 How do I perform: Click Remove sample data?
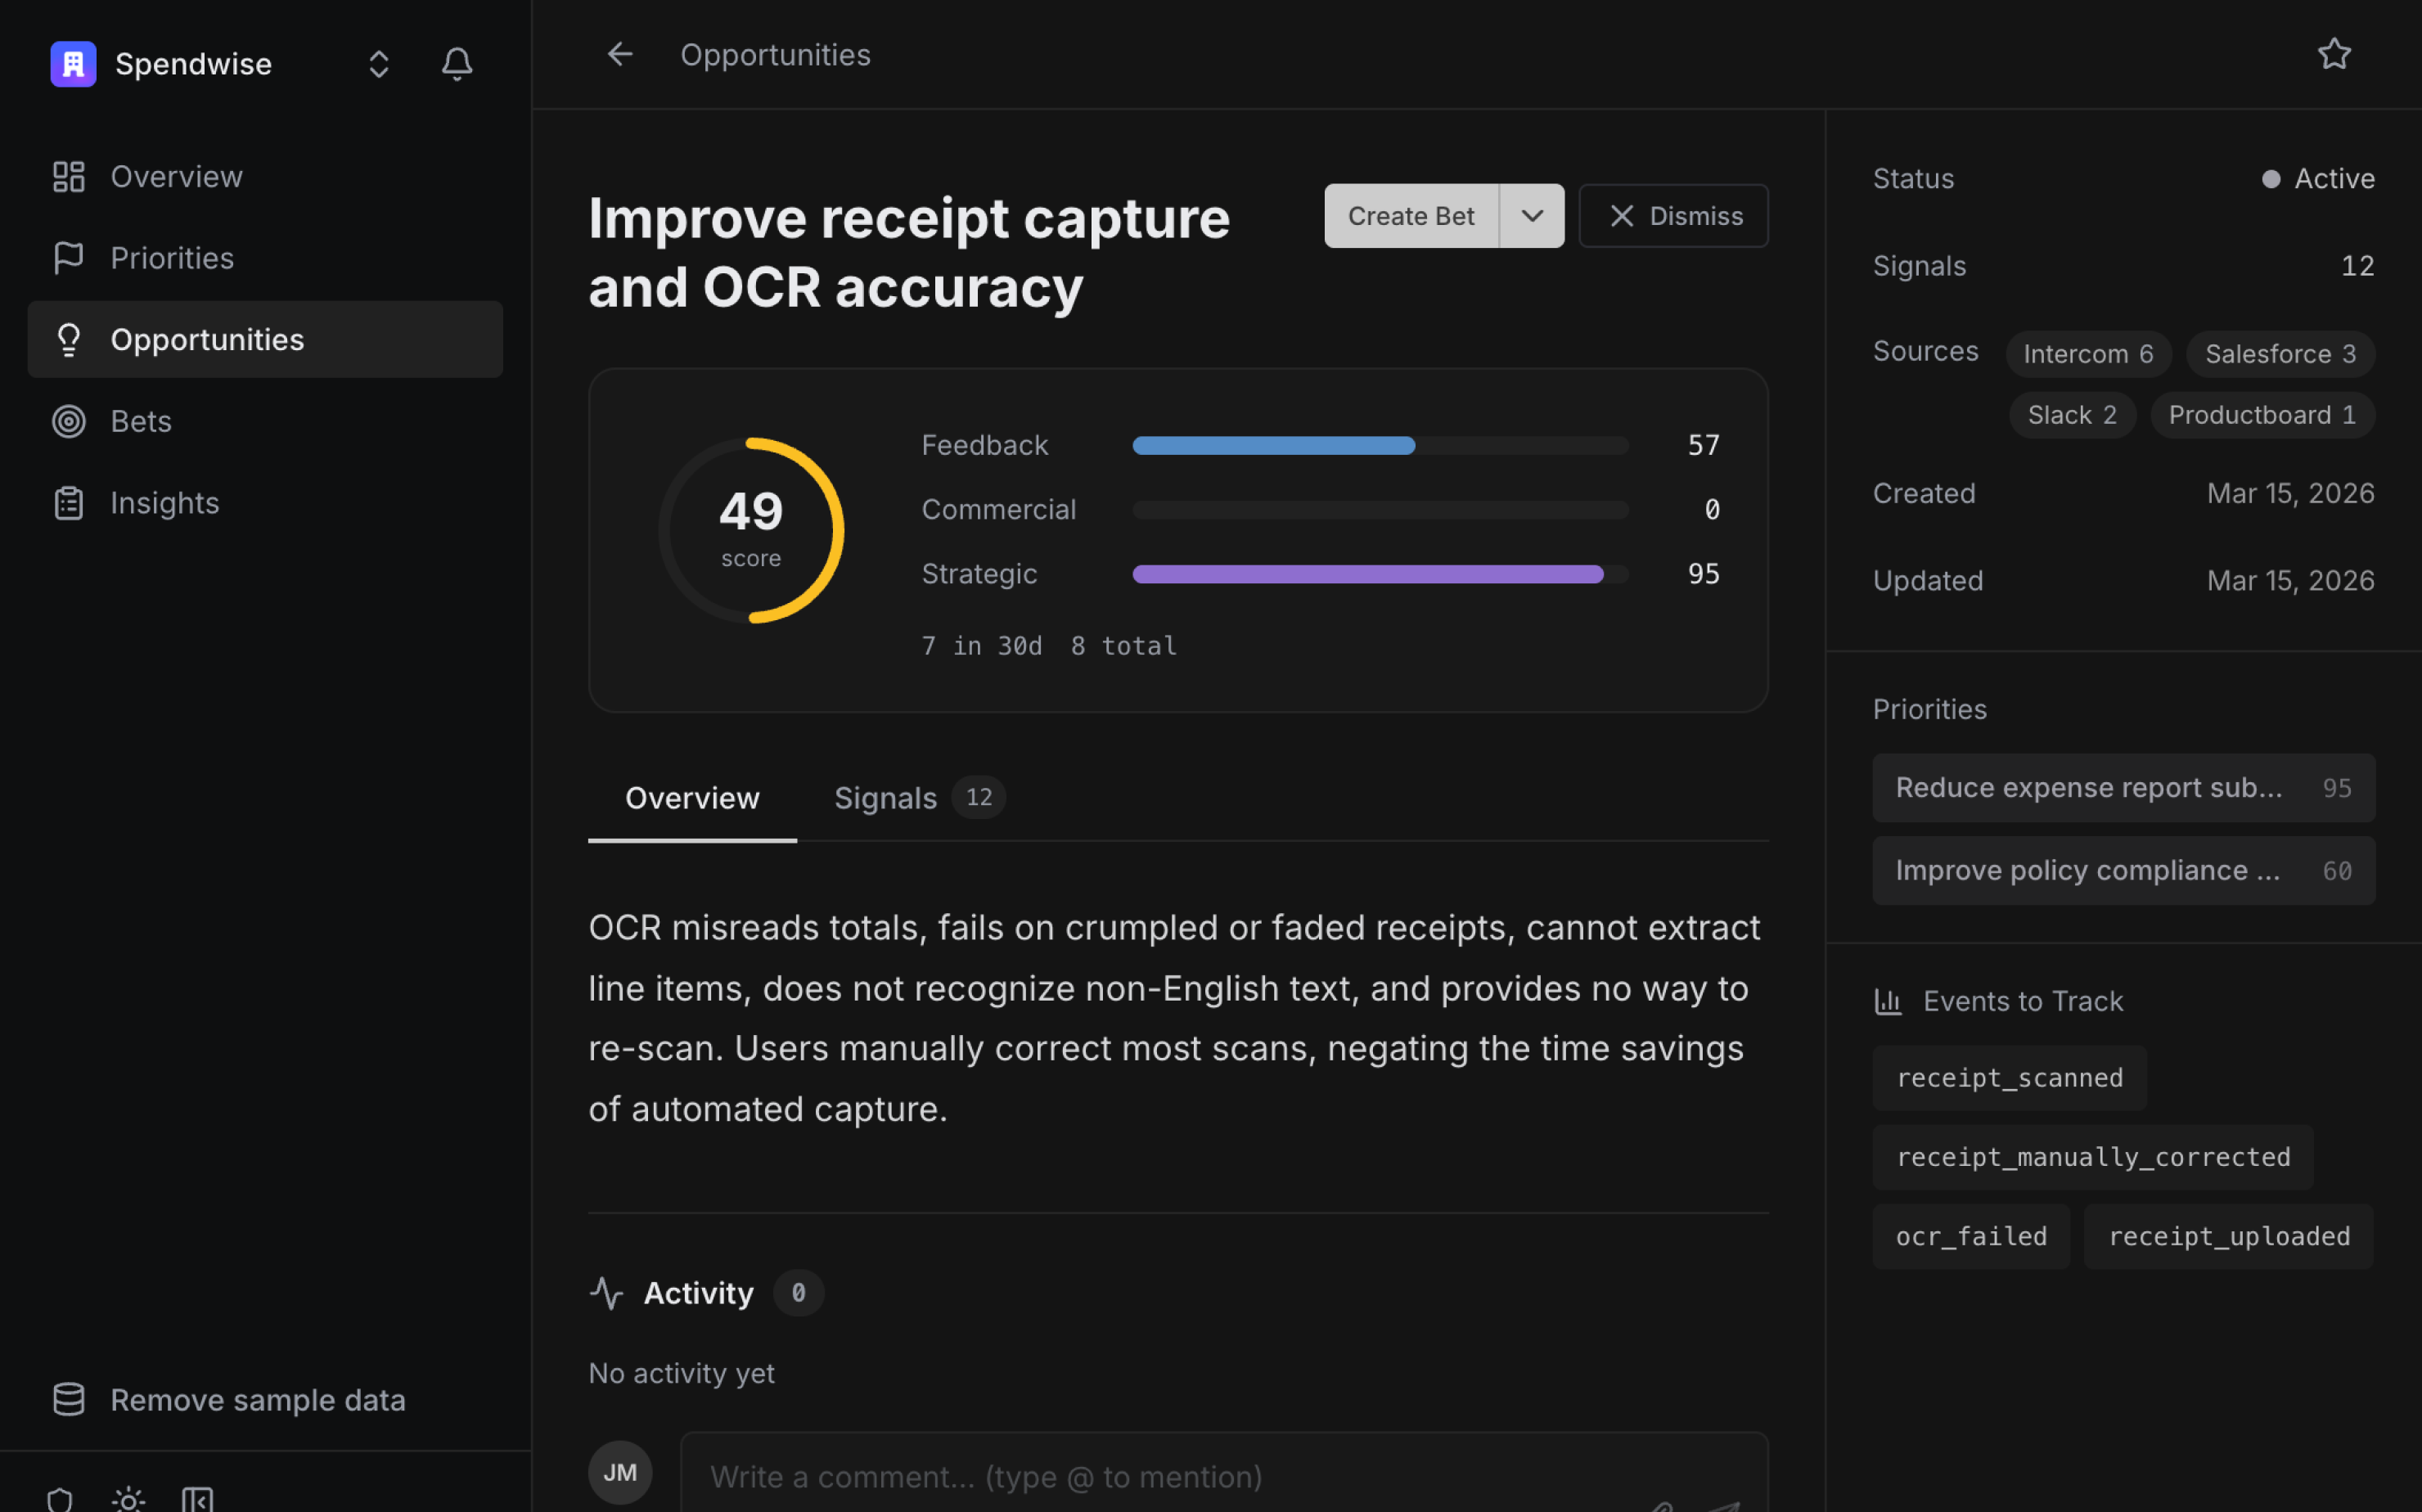(257, 1399)
